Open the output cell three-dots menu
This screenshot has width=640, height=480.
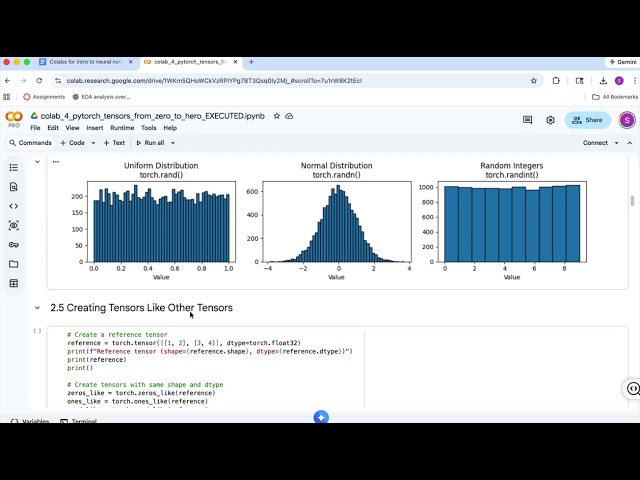tap(56, 162)
